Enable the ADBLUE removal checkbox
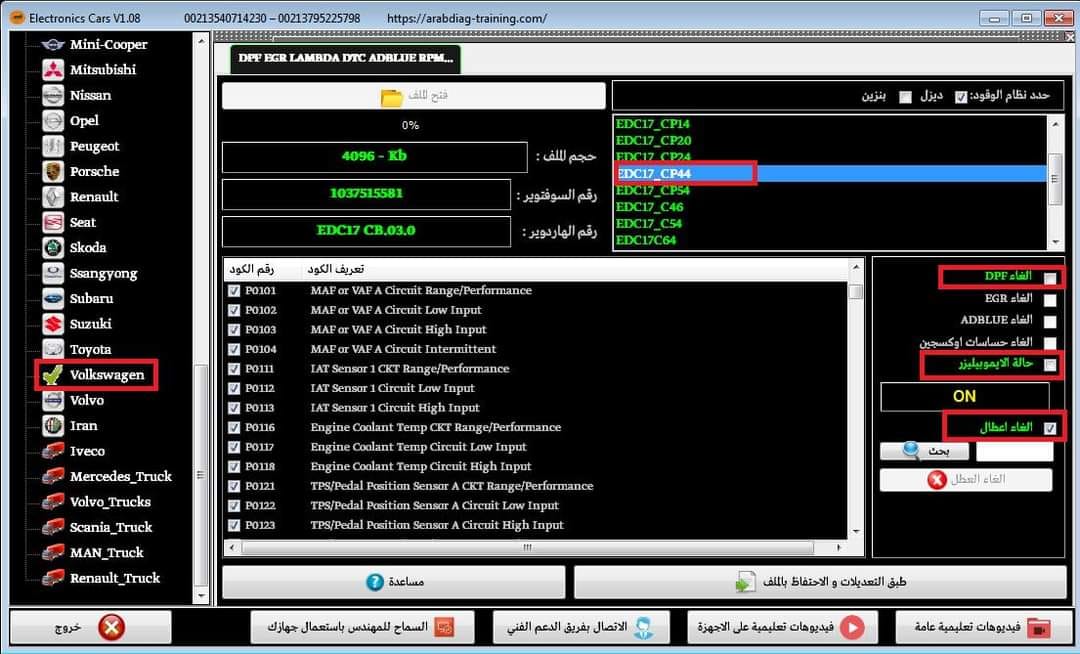 (1050, 321)
